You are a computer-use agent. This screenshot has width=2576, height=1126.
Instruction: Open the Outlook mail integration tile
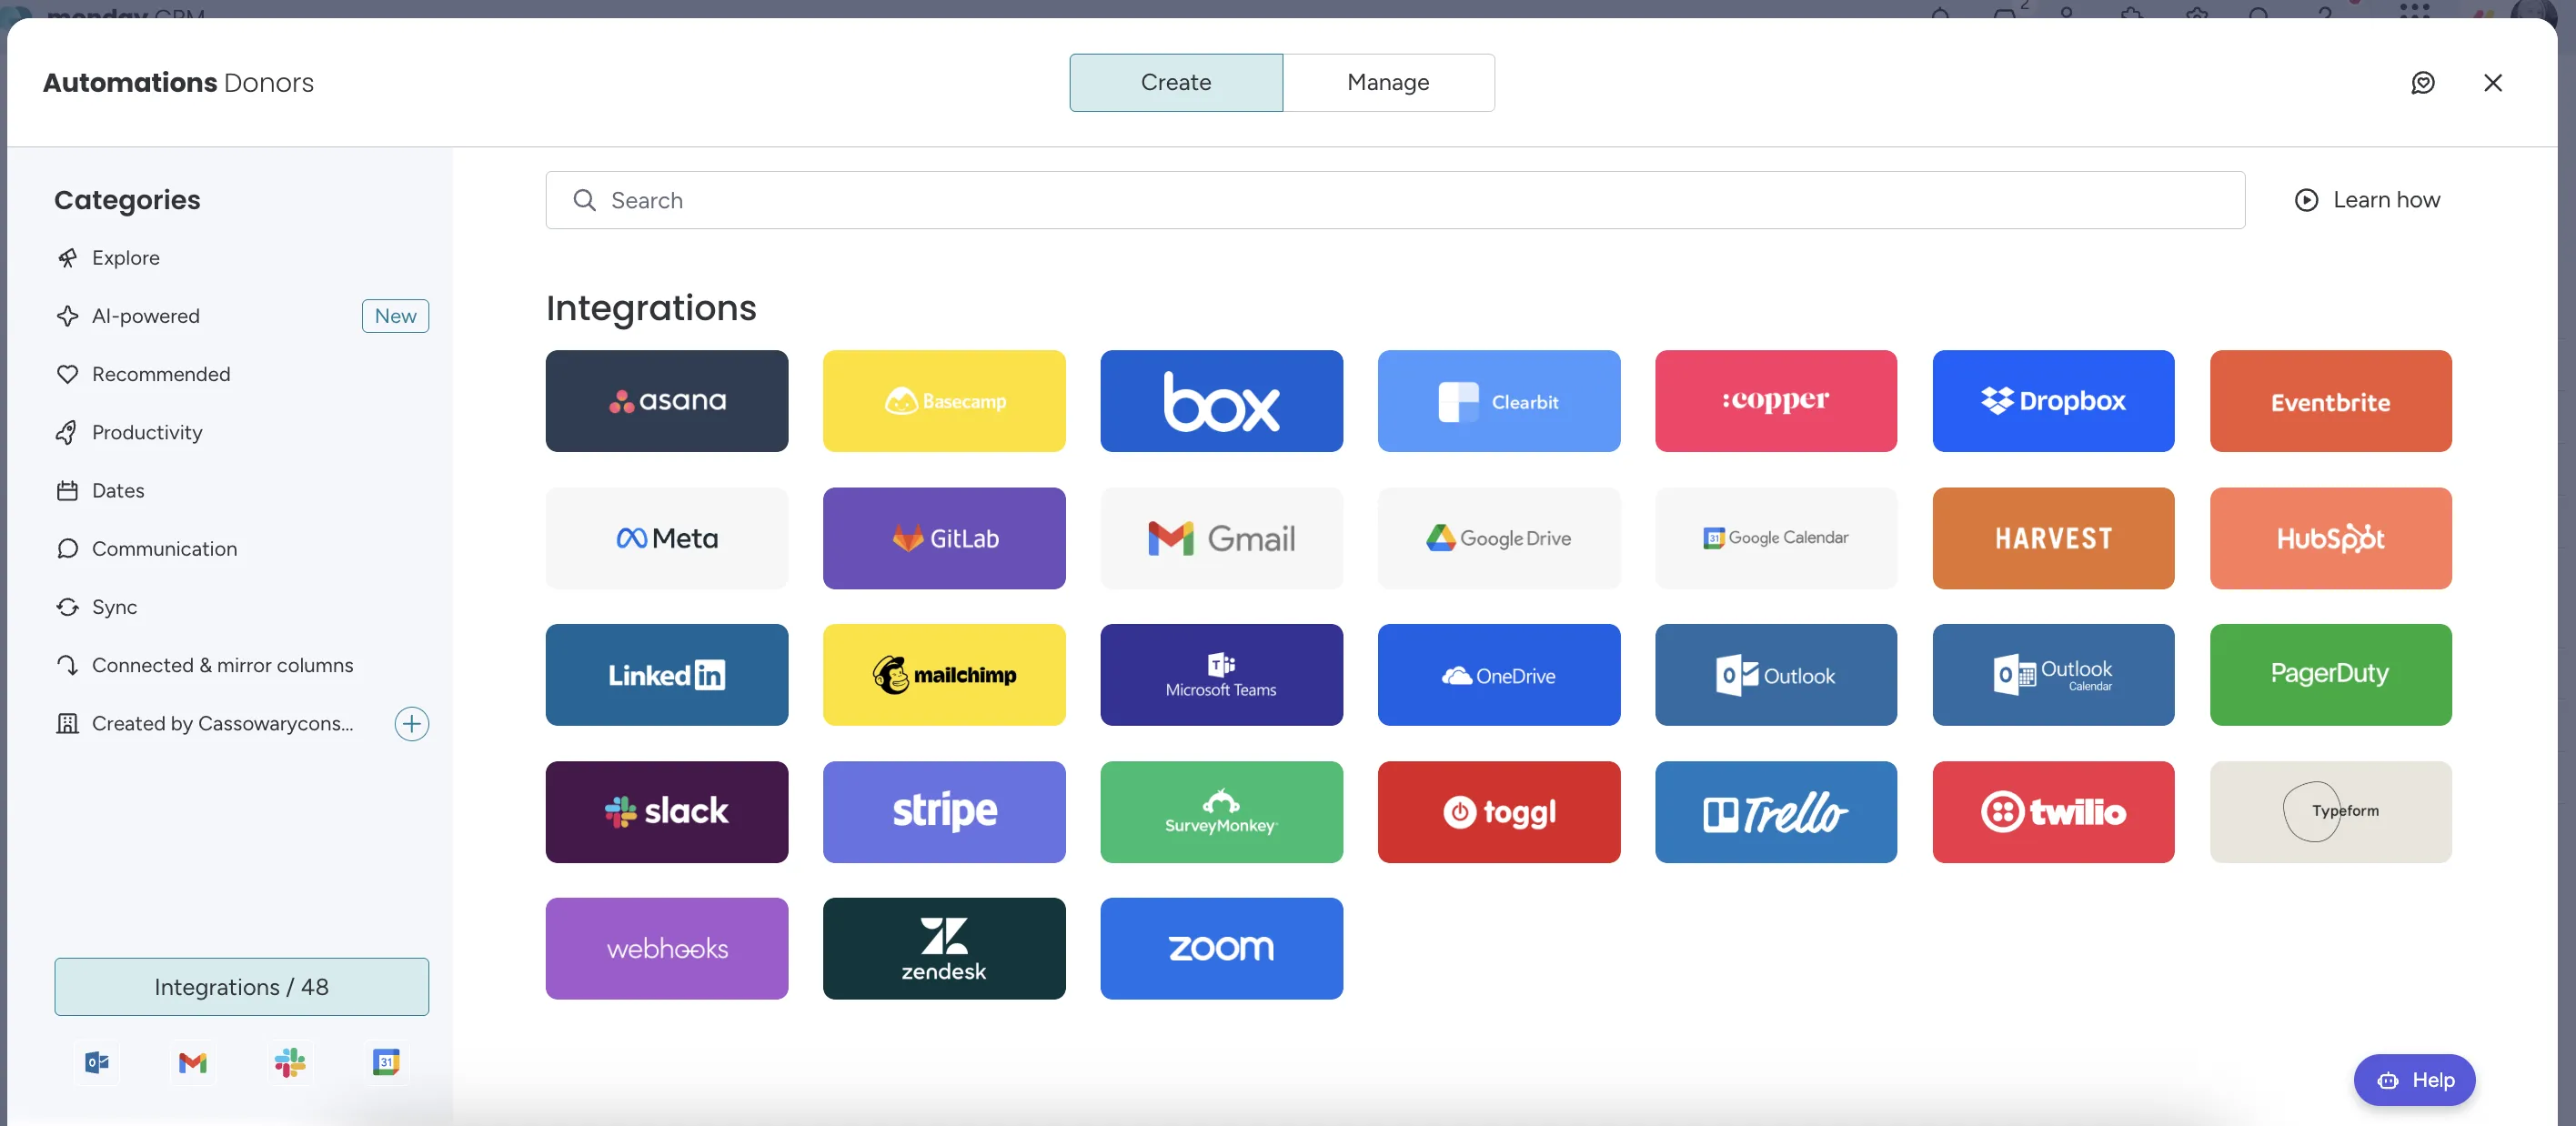[x=1775, y=675]
